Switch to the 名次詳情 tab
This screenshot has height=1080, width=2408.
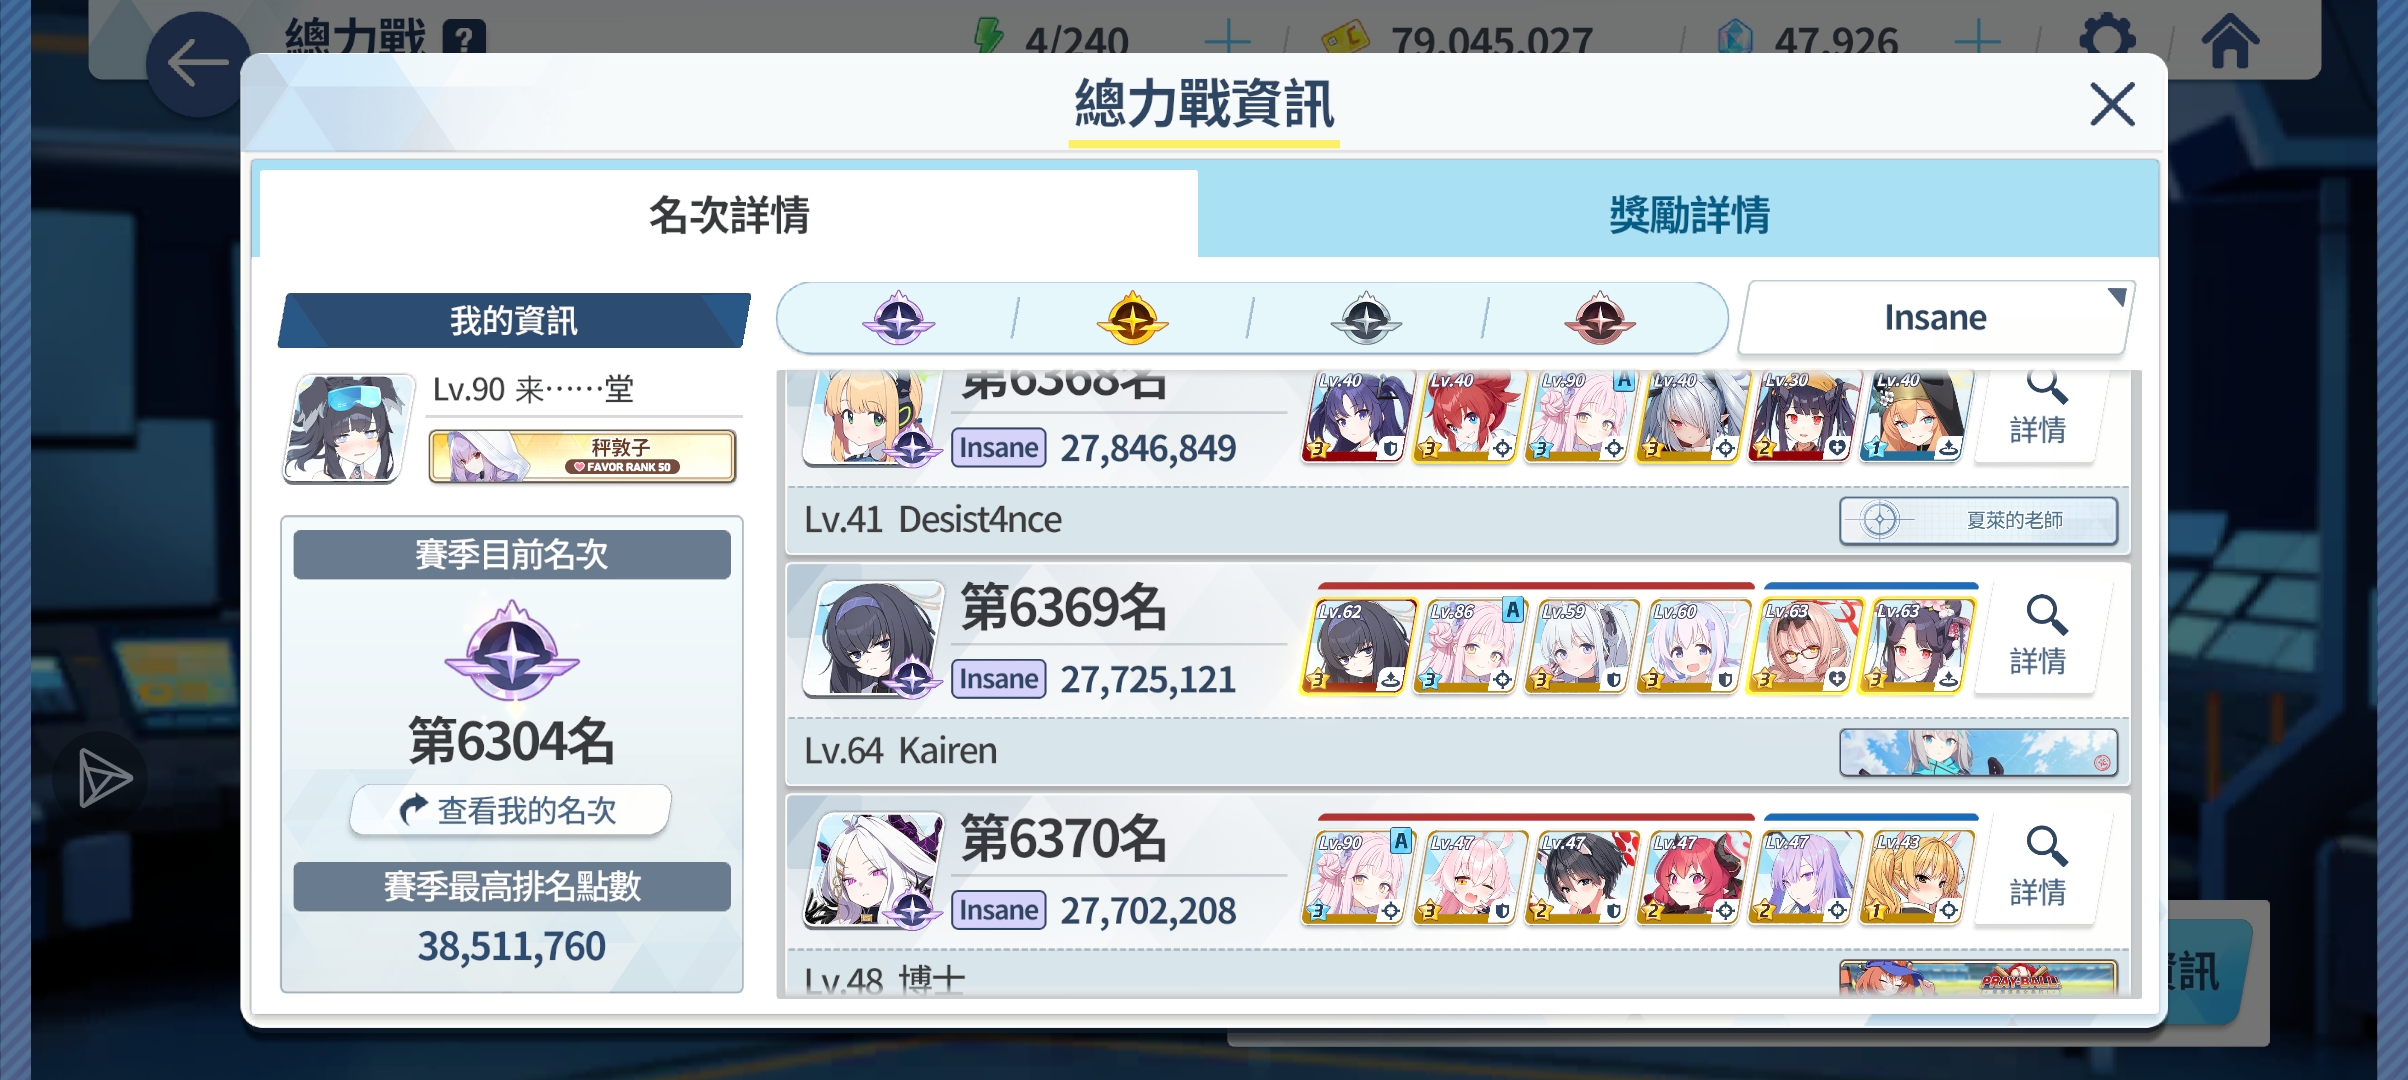(x=729, y=214)
